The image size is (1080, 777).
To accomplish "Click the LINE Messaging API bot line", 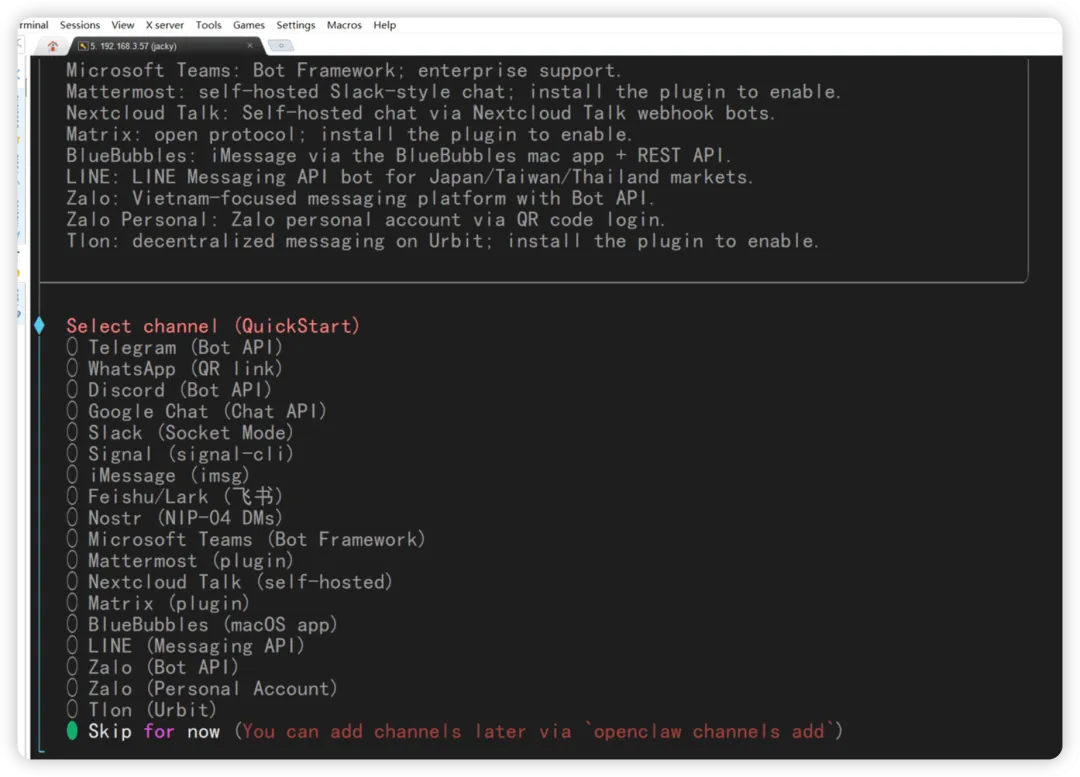I will tap(410, 177).
